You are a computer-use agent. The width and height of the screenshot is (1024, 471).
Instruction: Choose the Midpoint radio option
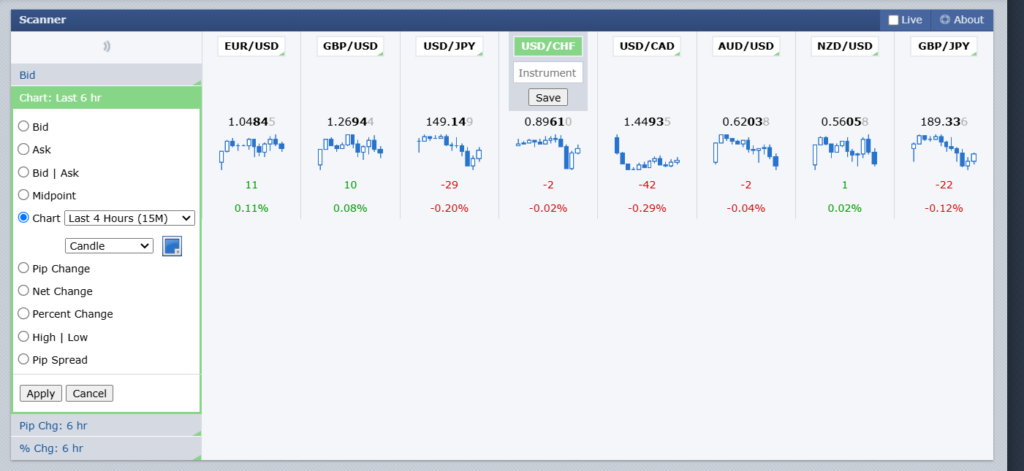[x=25, y=196]
